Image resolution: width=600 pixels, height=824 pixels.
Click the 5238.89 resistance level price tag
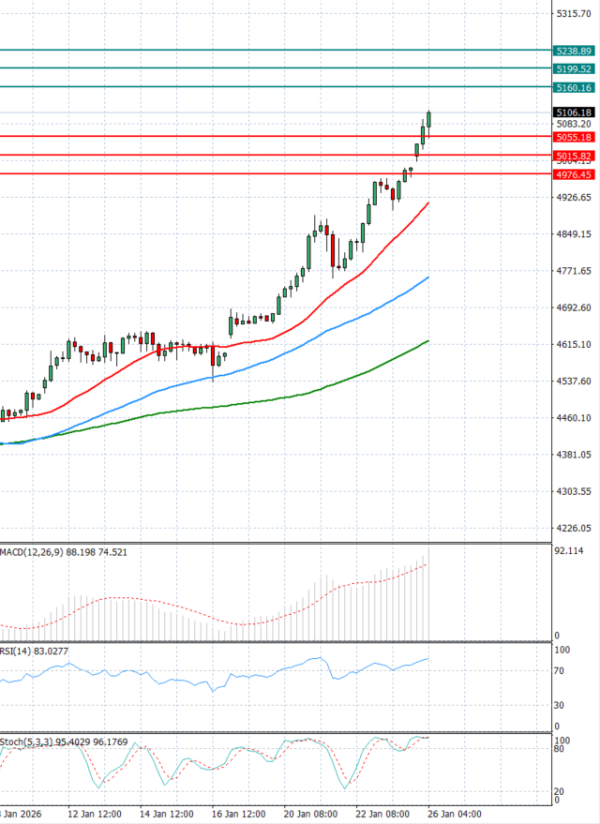click(x=573, y=50)
